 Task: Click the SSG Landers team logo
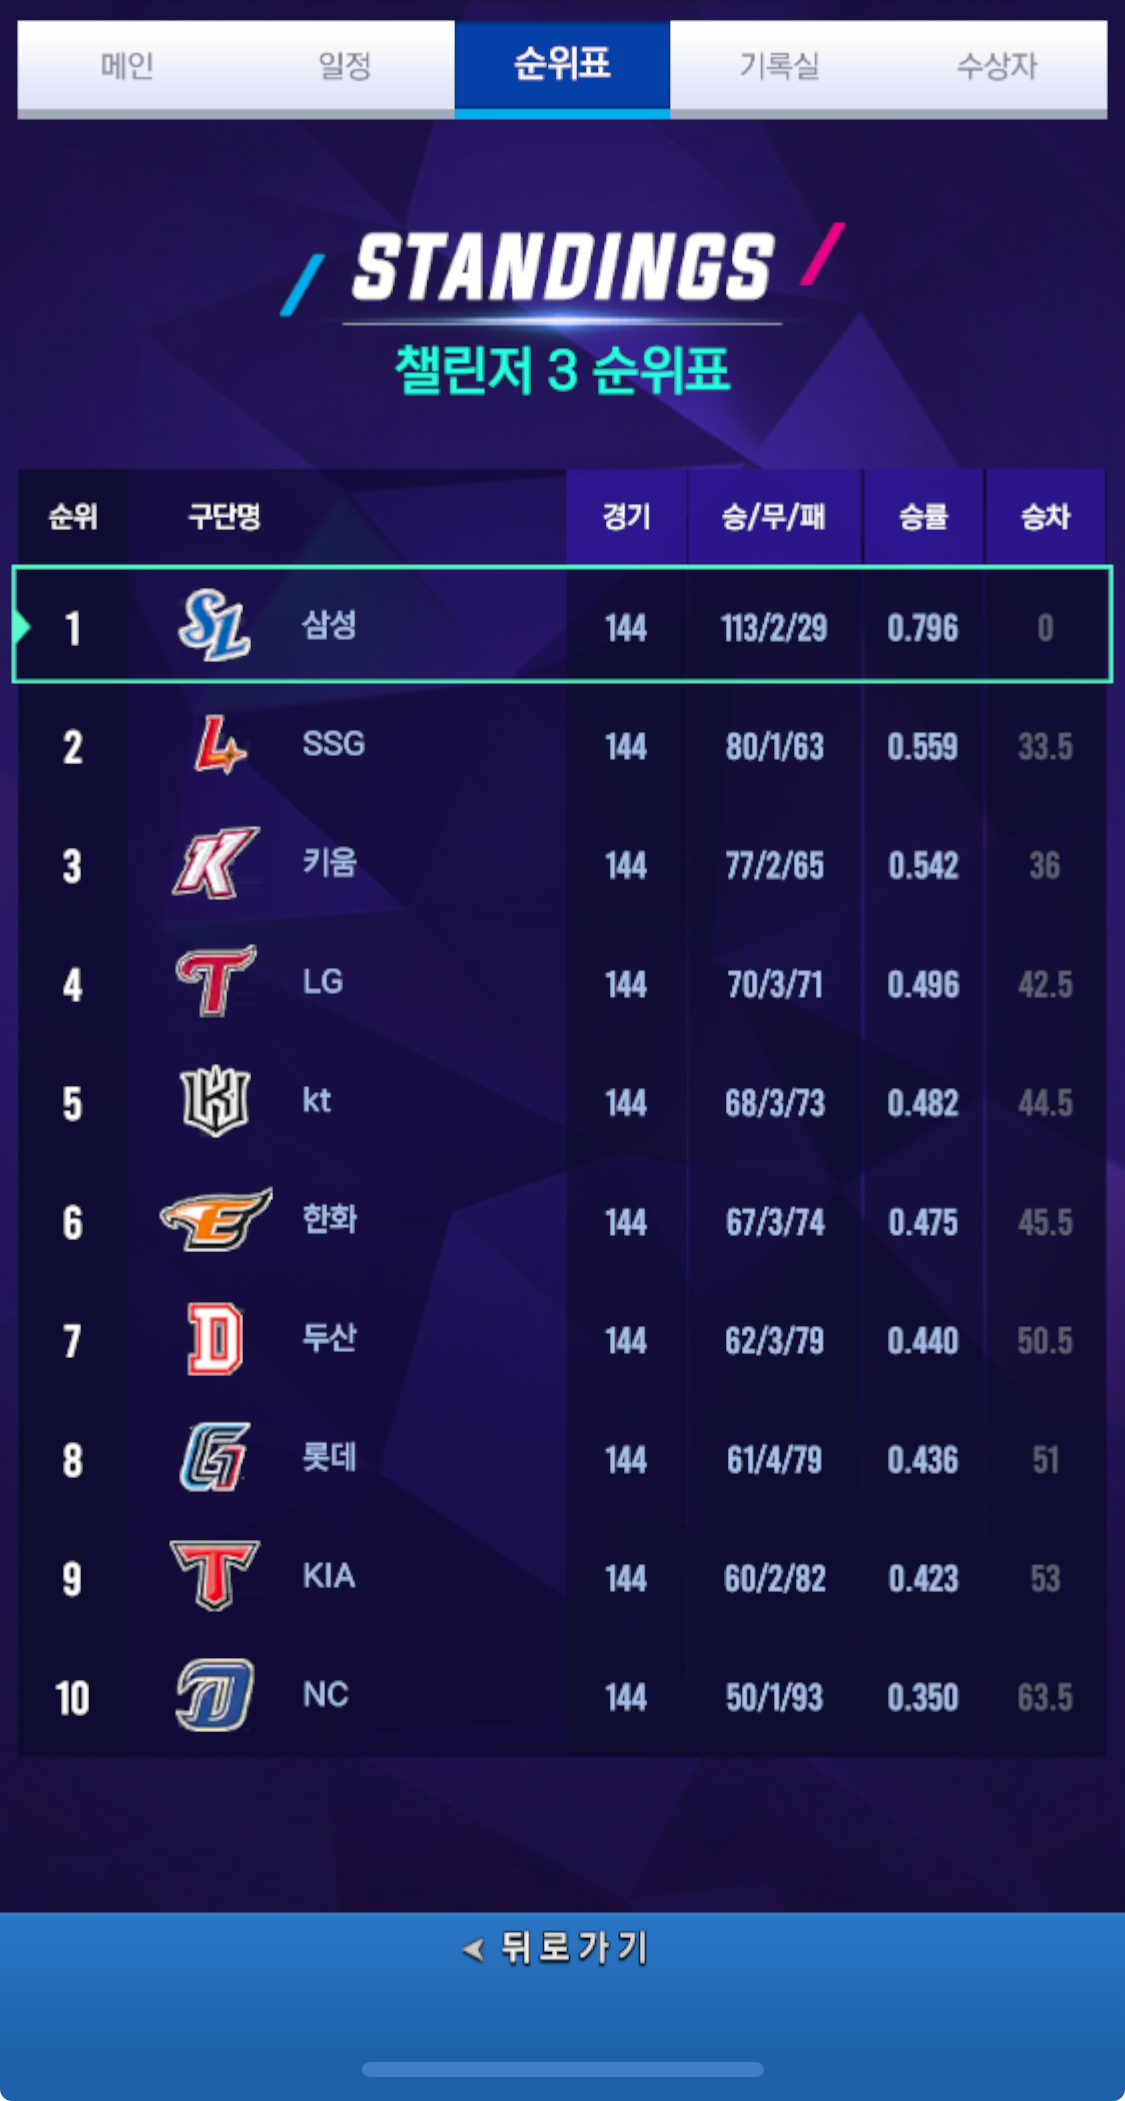coord(219,745)
